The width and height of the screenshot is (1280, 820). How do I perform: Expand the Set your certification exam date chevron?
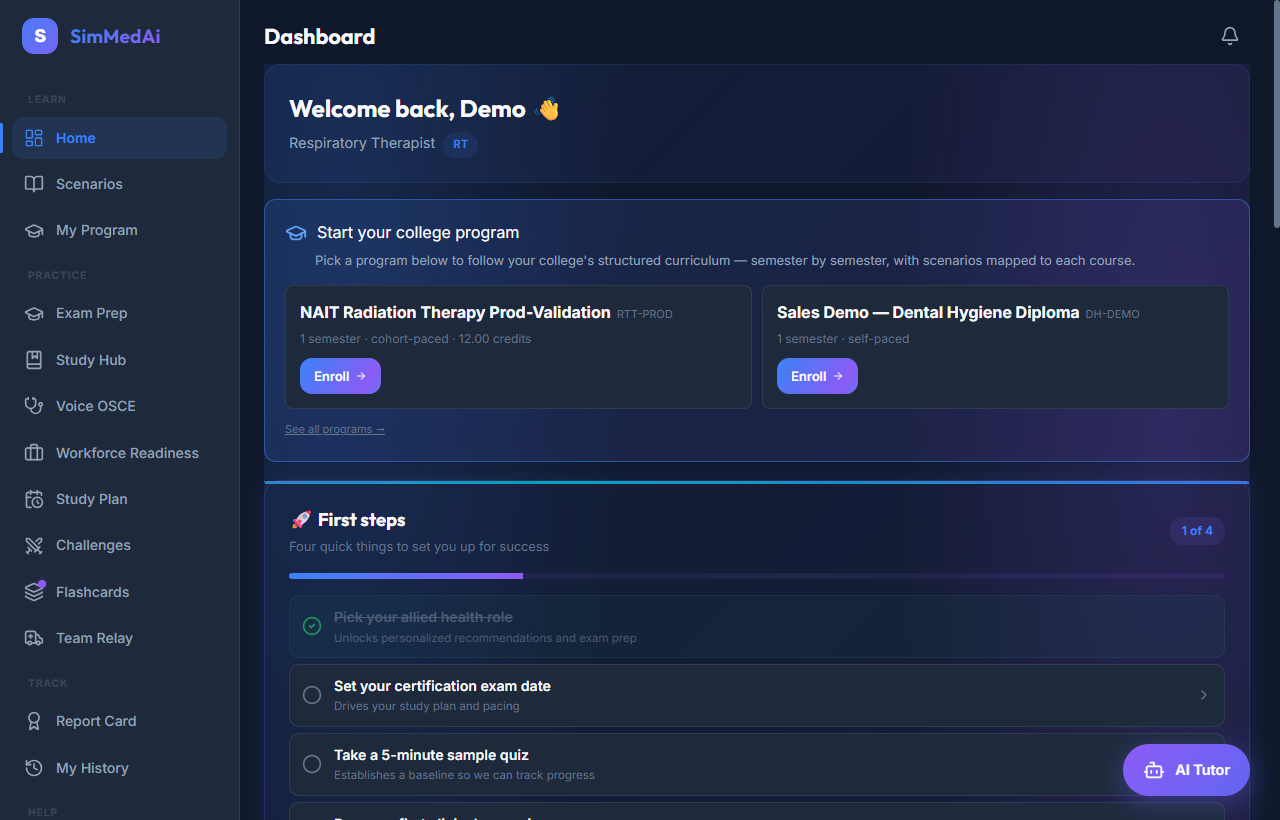click(x=1204, y=695)
